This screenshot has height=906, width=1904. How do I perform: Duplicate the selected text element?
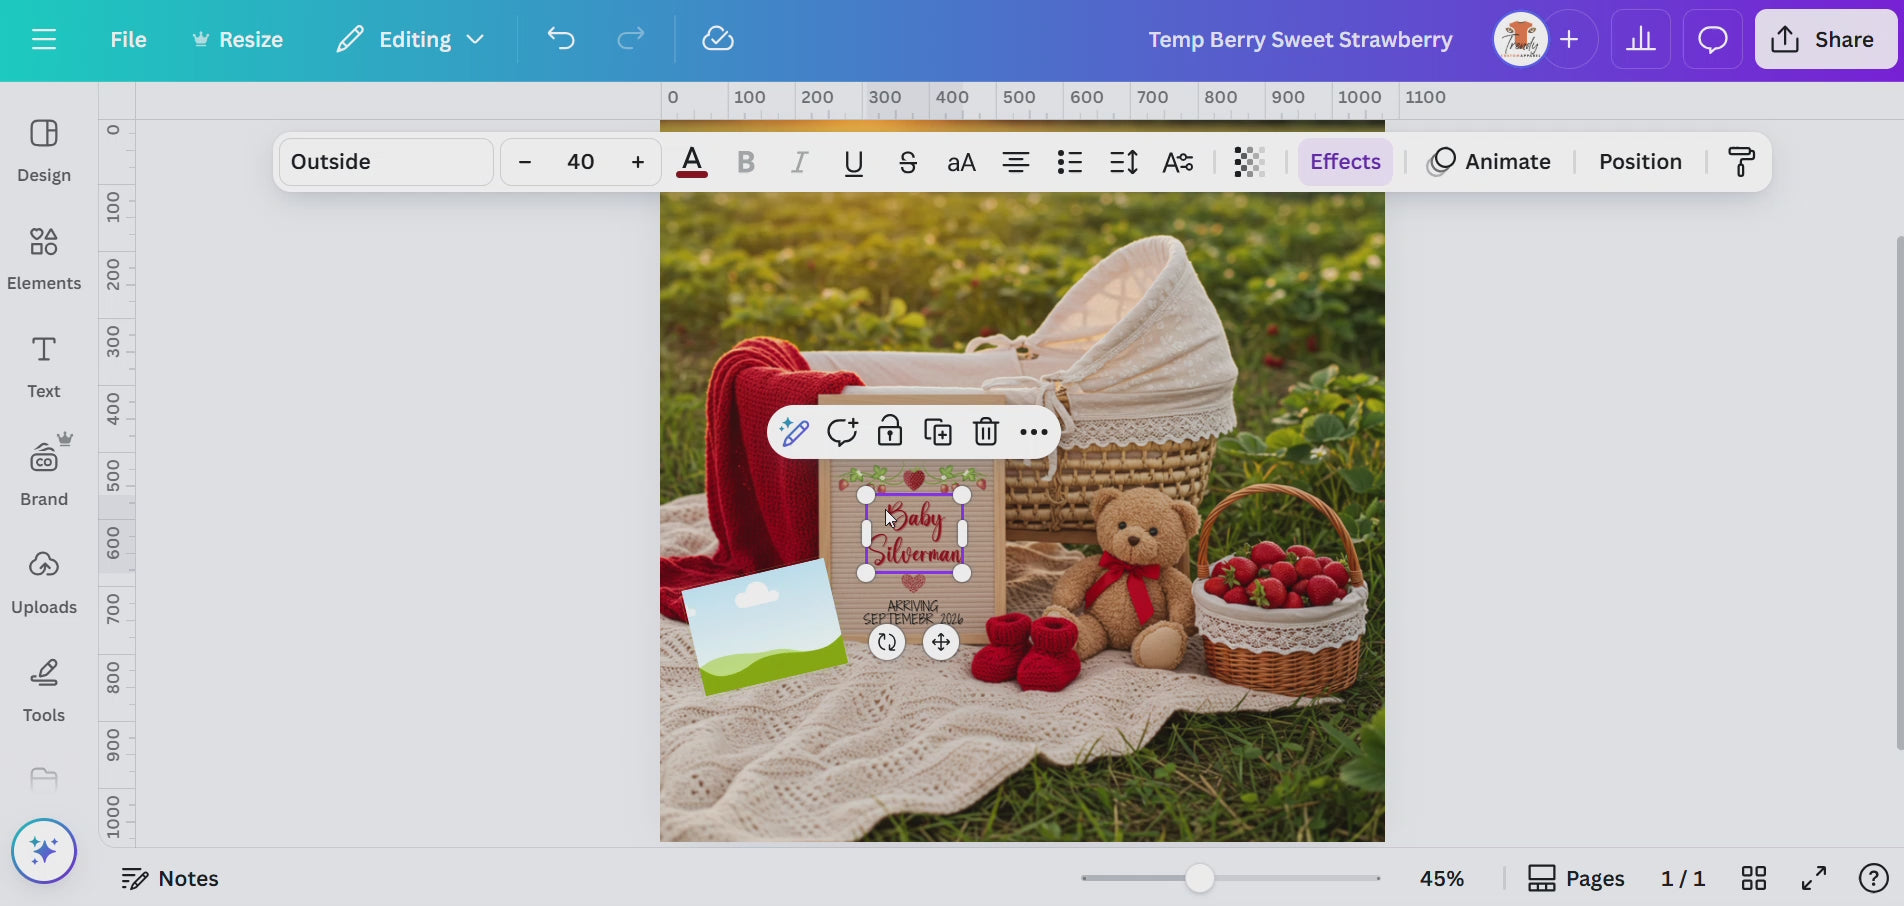(938, 432)
